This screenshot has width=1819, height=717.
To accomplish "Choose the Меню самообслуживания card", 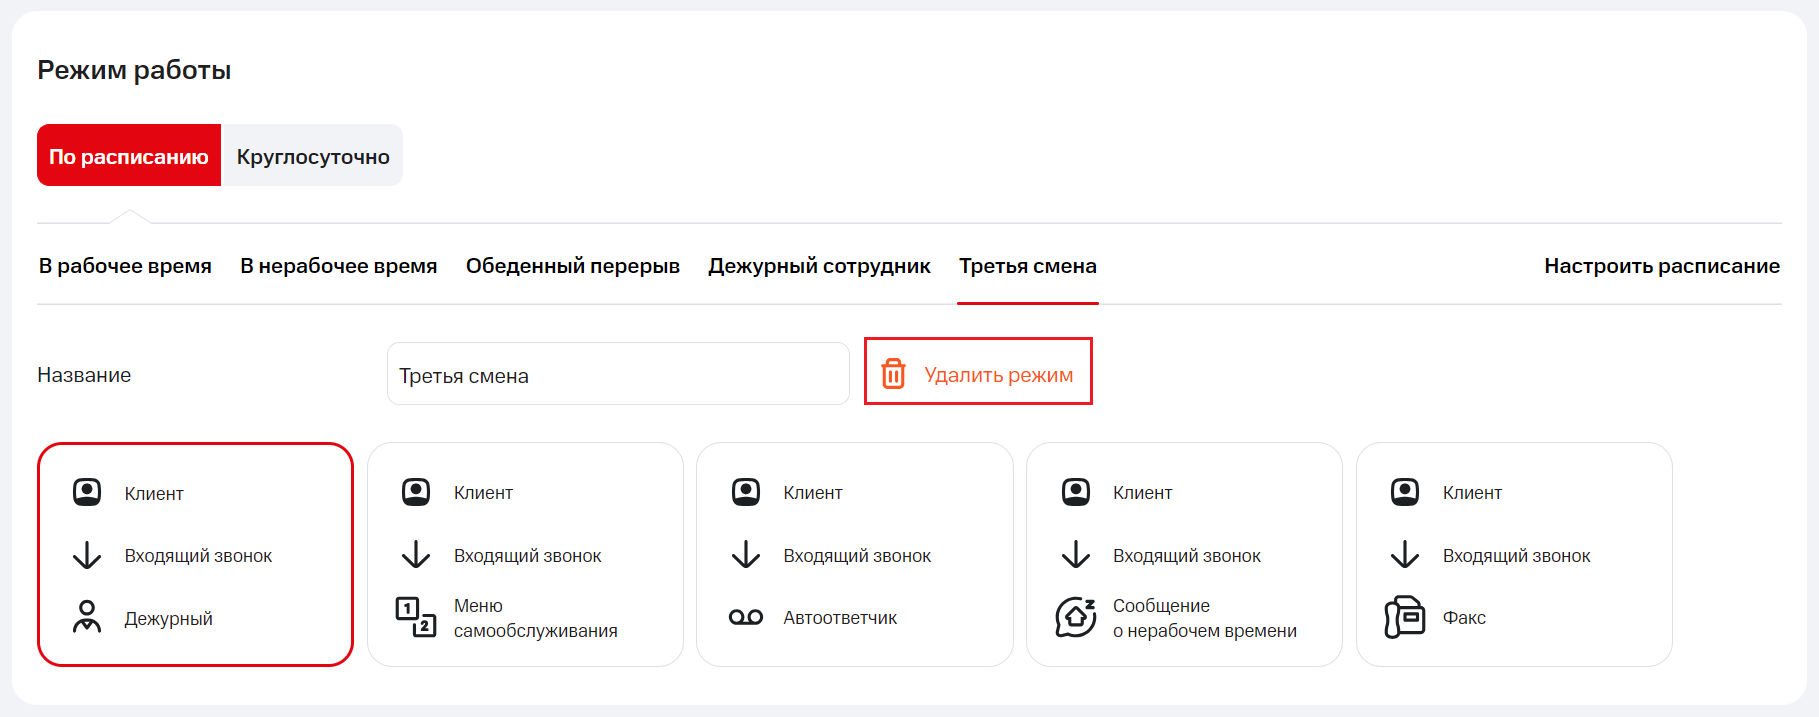I will [x=525, y=554].
